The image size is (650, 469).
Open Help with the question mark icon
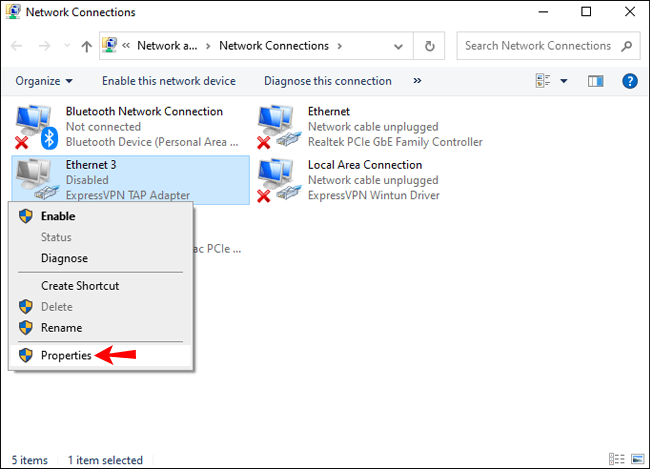[630, 81]
